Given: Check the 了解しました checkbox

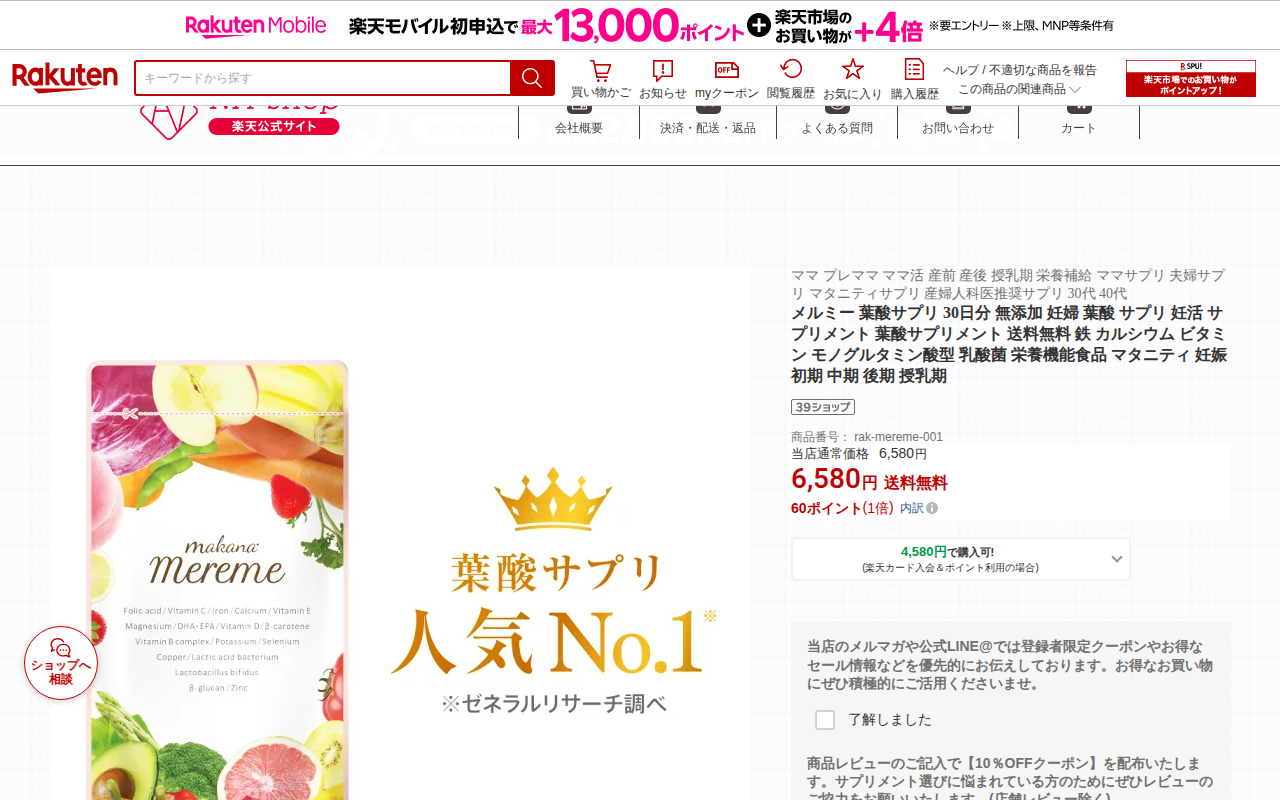Looking at the screenshot, I should (825, 720).
